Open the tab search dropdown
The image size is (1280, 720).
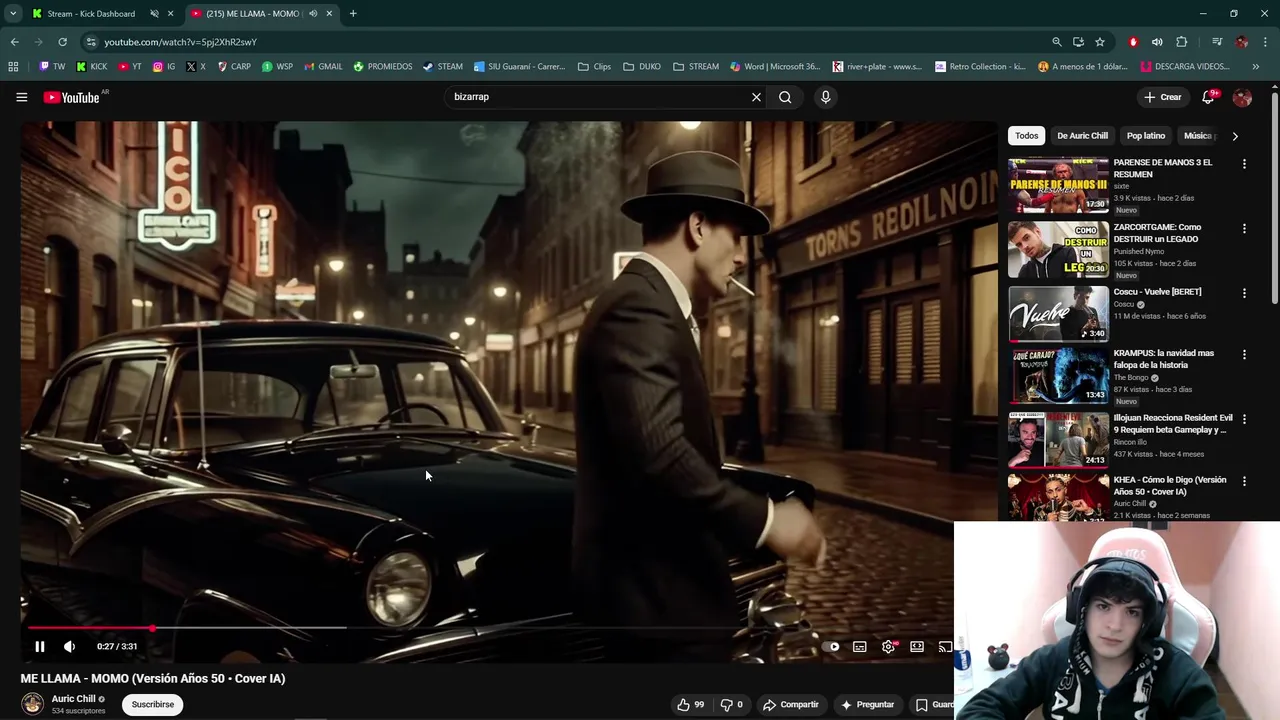(x=13, y=13)
